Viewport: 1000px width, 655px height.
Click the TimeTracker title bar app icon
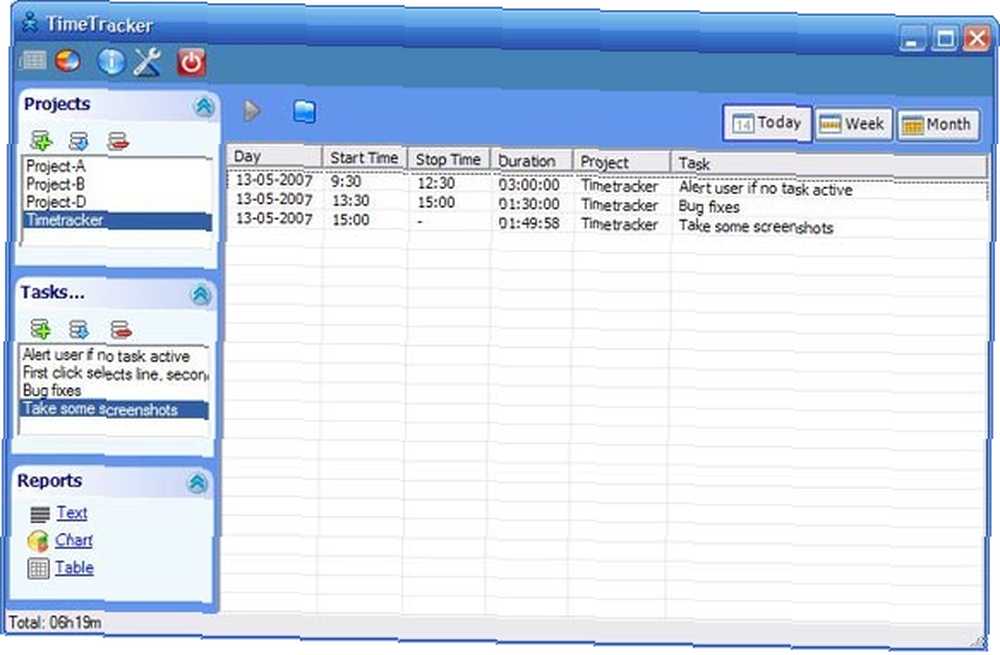(29, 22)
